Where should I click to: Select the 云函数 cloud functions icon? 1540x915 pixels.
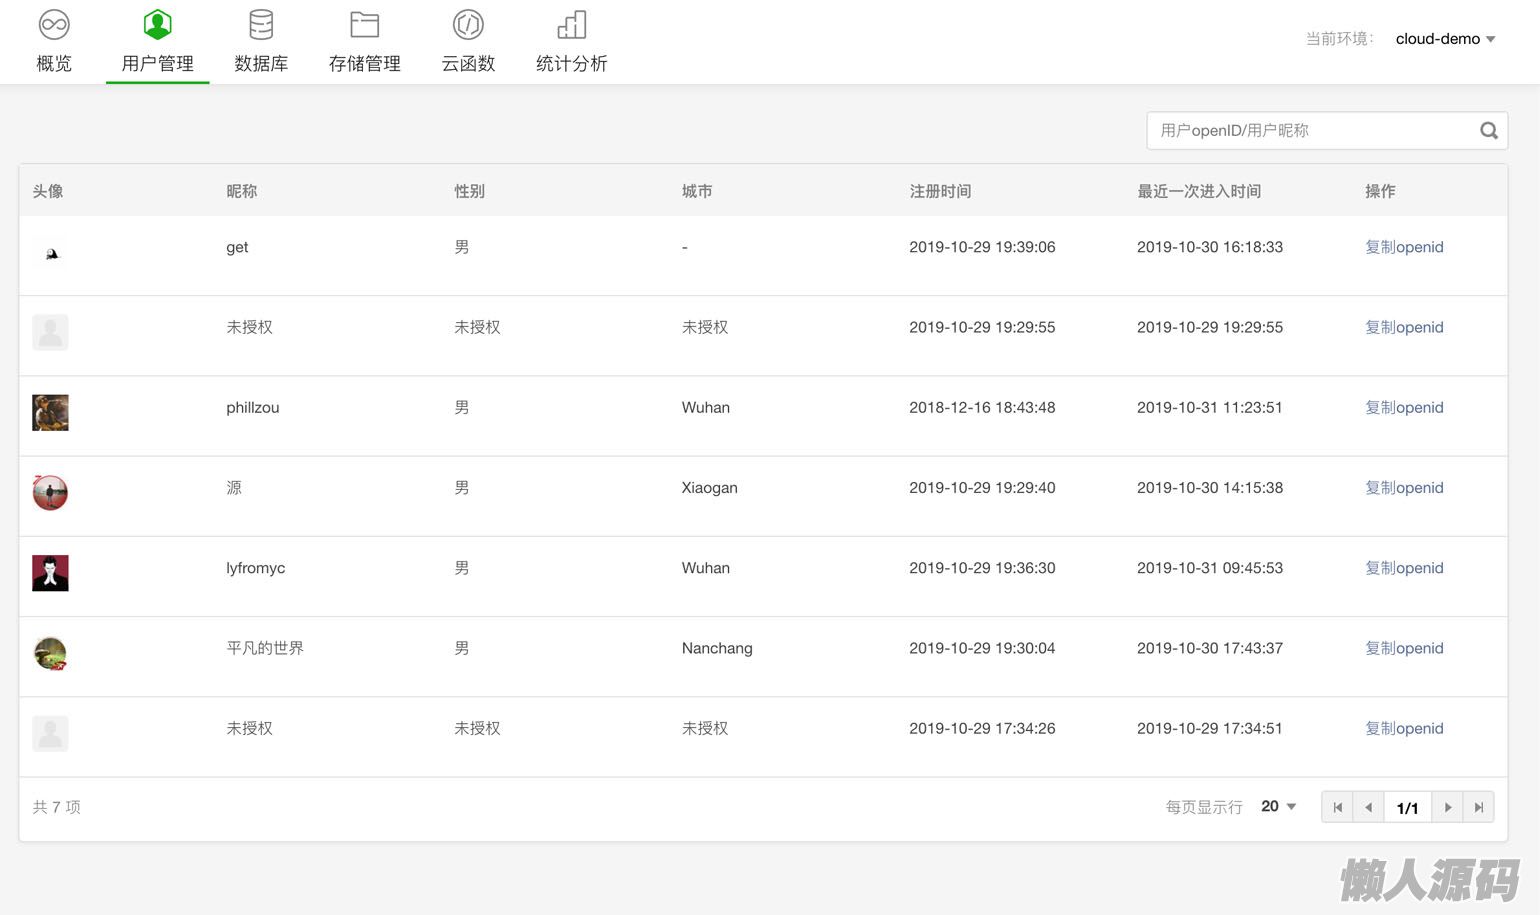(x=468, y=24)
